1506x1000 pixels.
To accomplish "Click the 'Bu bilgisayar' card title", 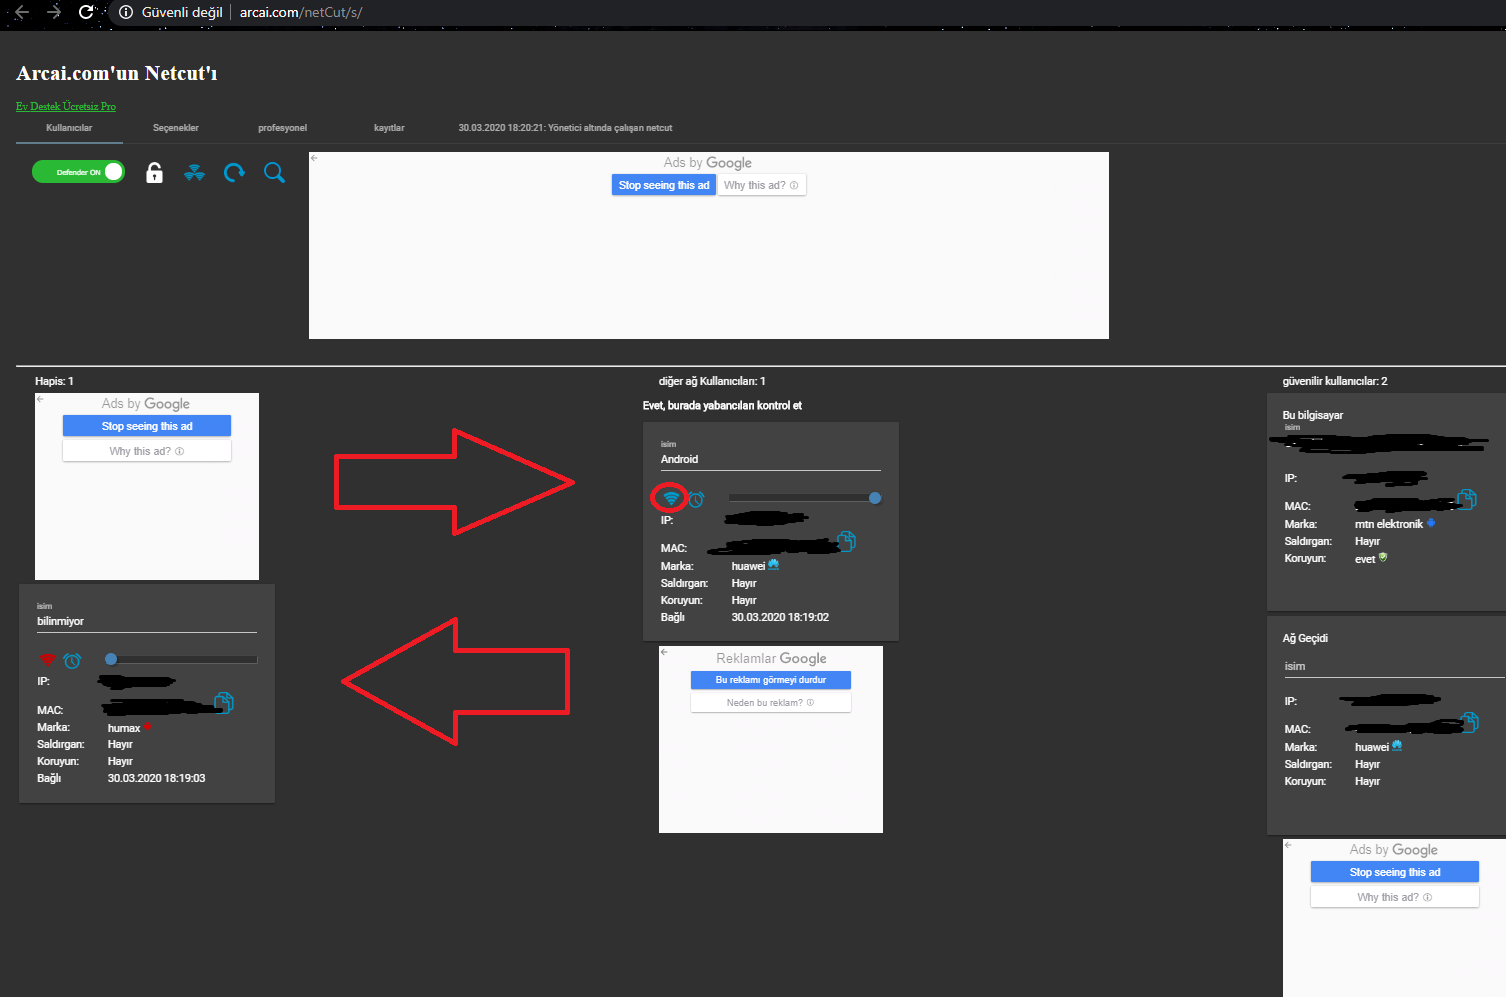I will click(x=1313, y=415).
